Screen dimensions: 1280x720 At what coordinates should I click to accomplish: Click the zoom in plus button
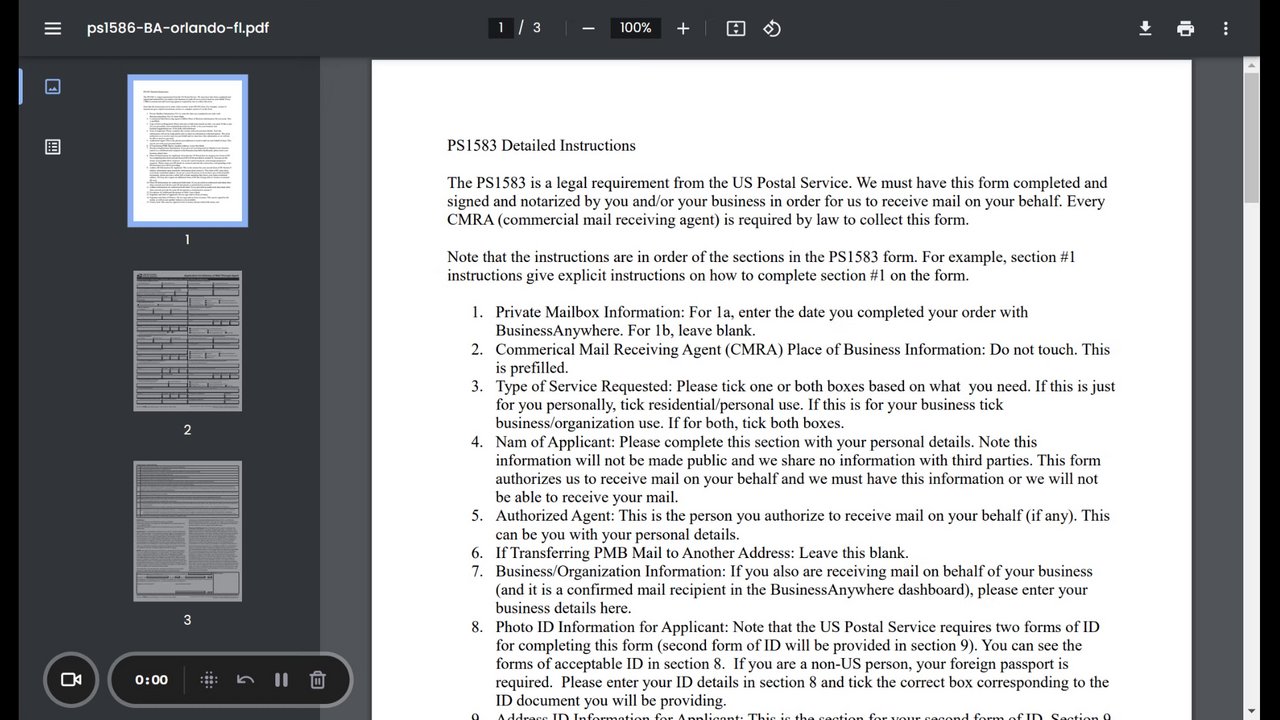[x=683, y=28]
